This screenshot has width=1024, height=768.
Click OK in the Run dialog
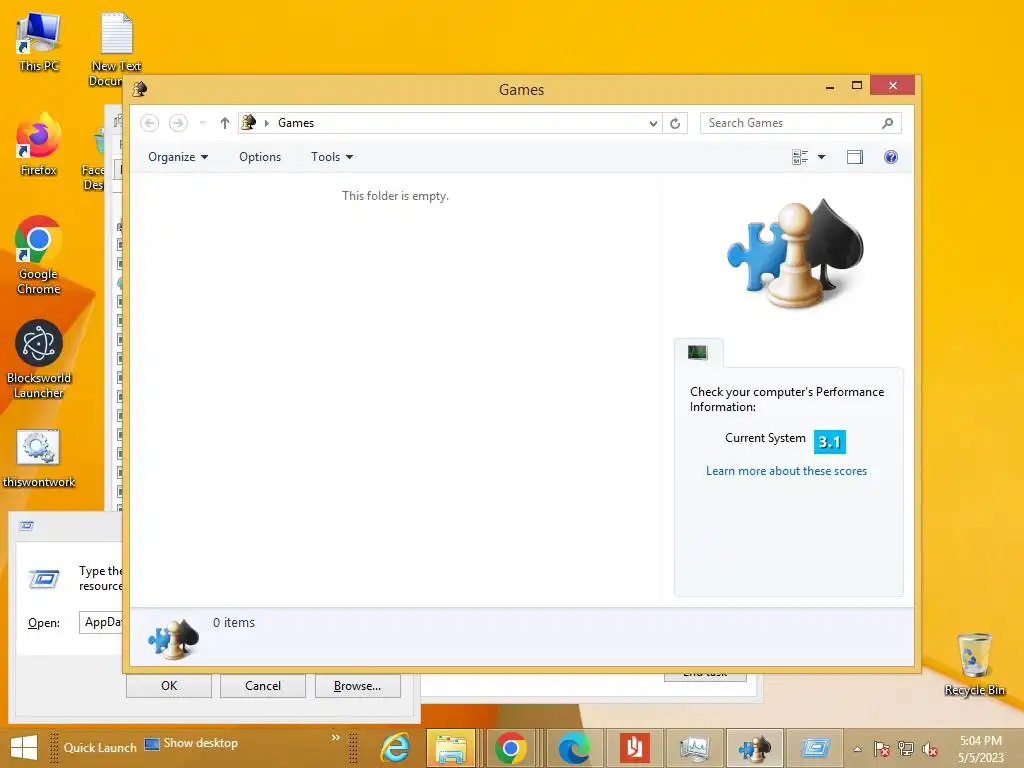tap(168, 686)
